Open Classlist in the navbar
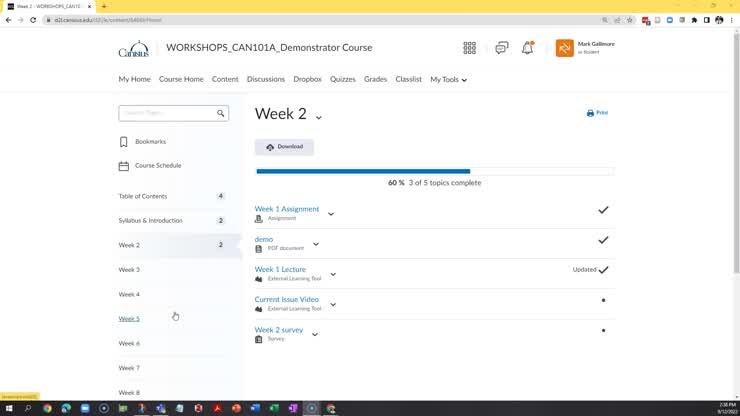The height and width of the screenshot is (416, 740). pos(408,79)
